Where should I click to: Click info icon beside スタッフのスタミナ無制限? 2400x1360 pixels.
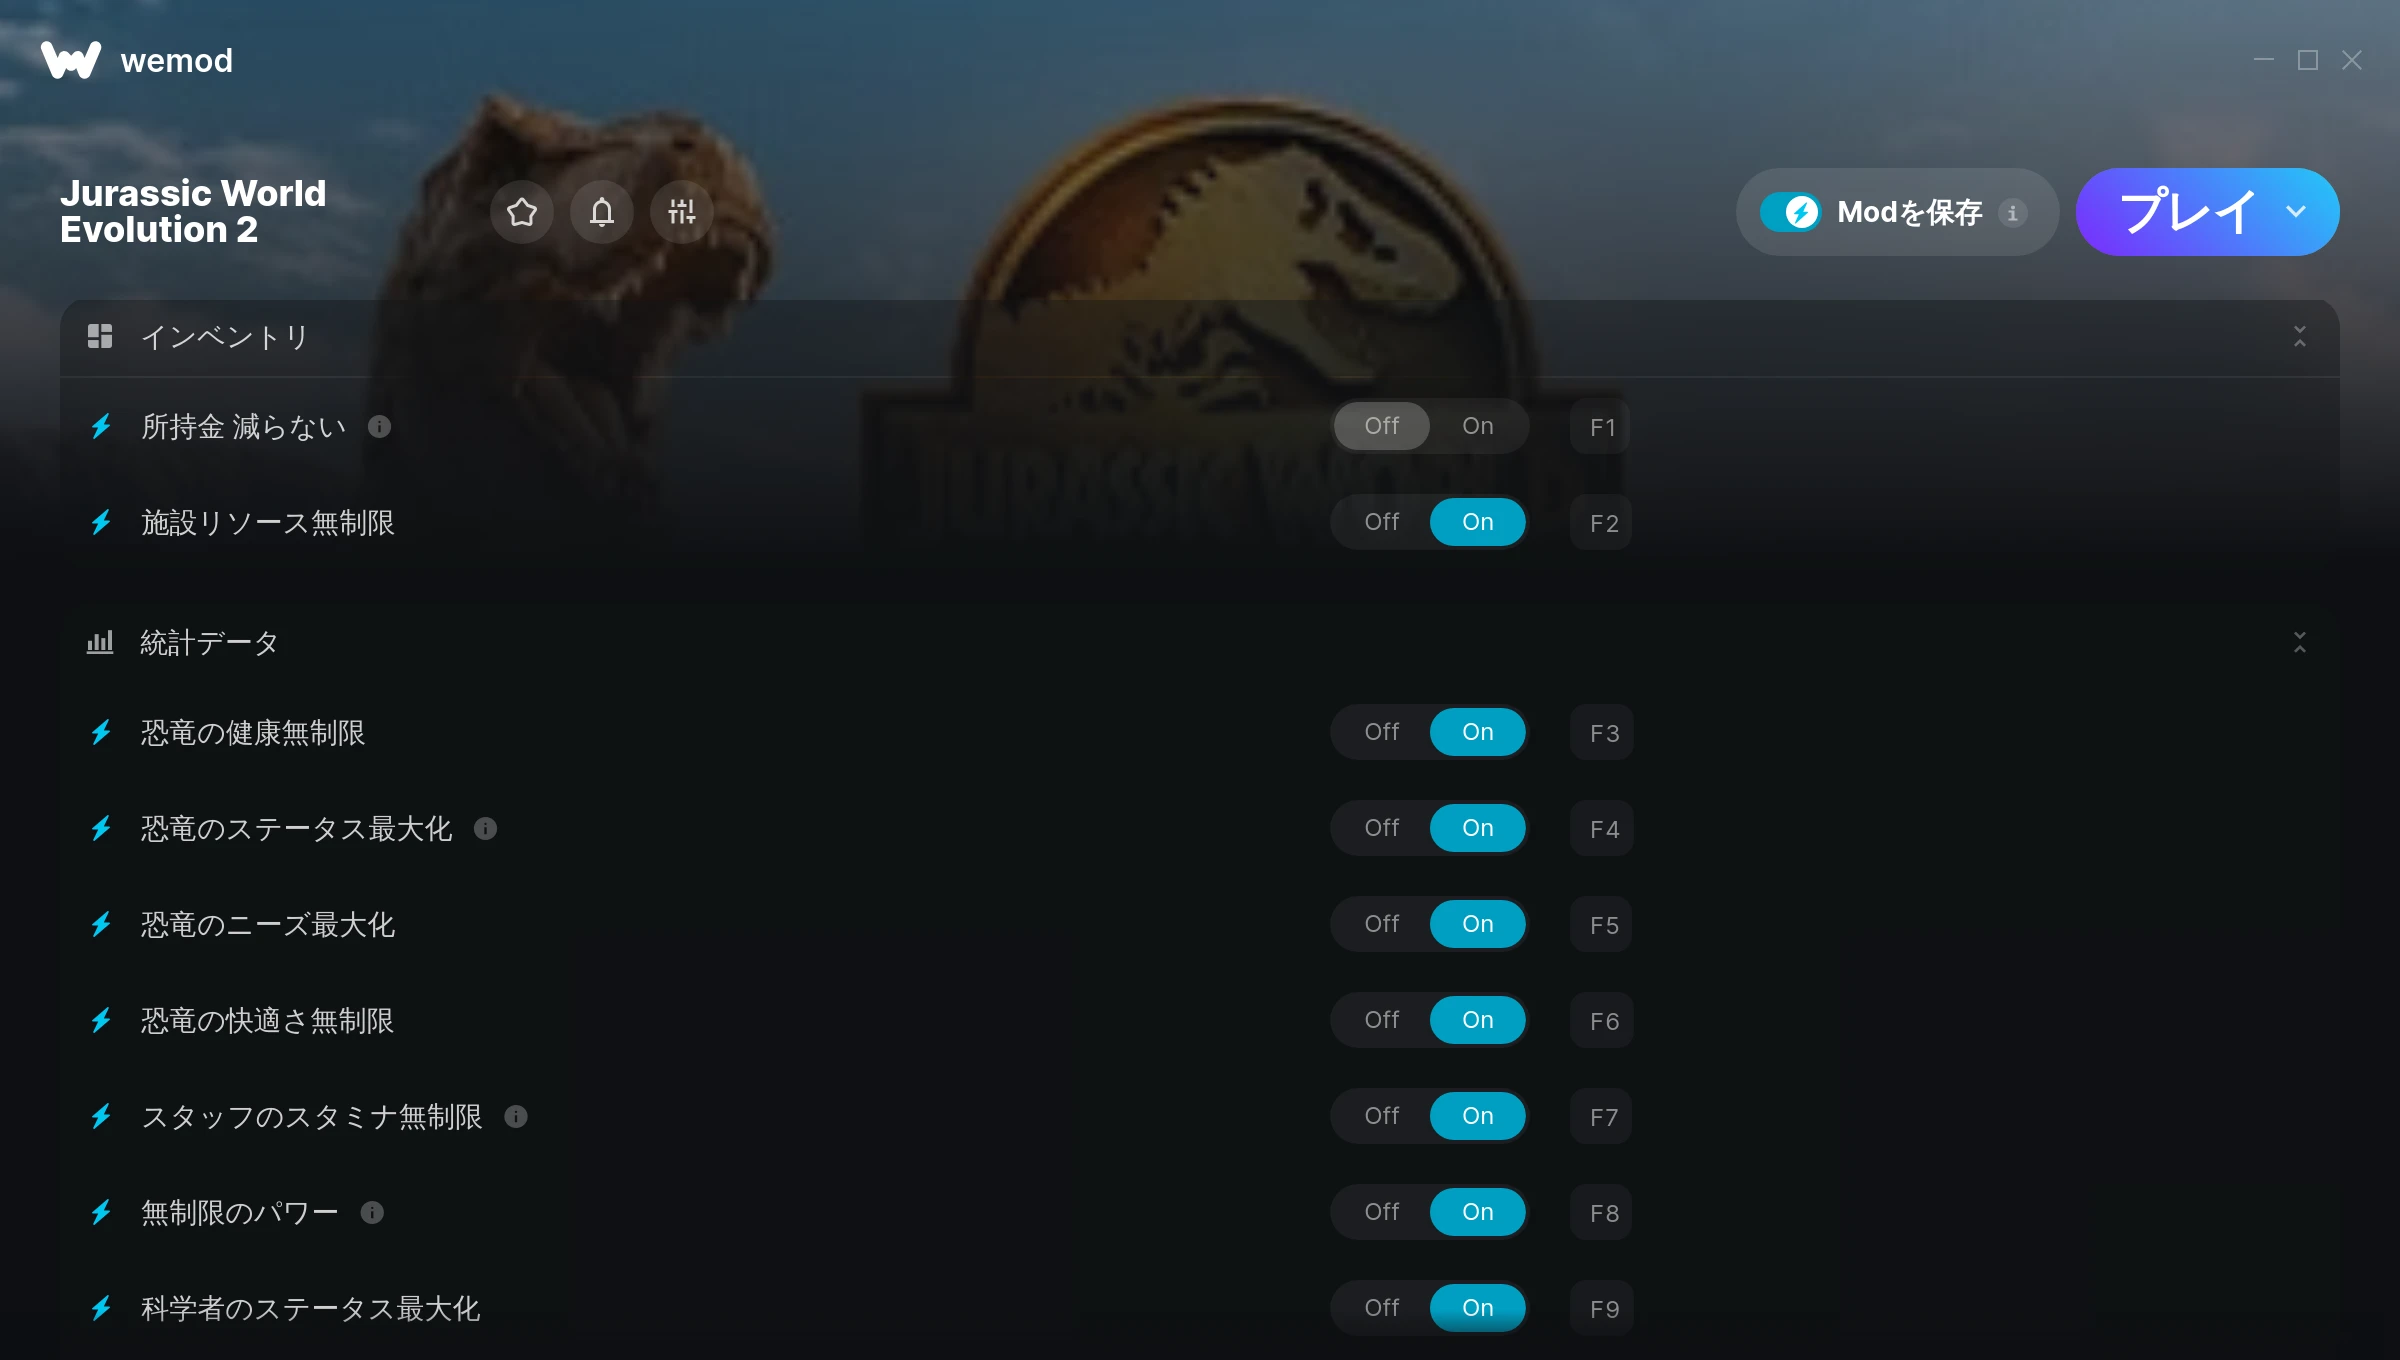coord(516,1117)
